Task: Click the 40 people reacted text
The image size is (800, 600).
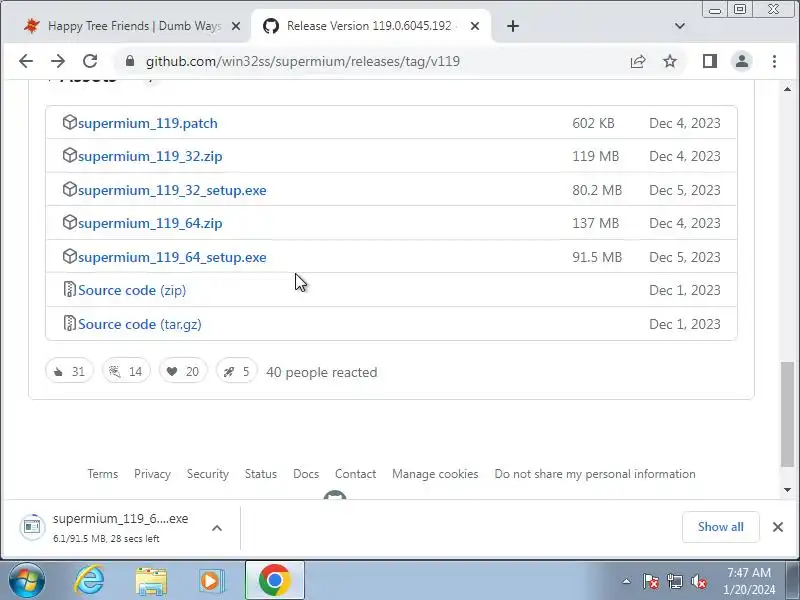Action: (x=321, y=372)
